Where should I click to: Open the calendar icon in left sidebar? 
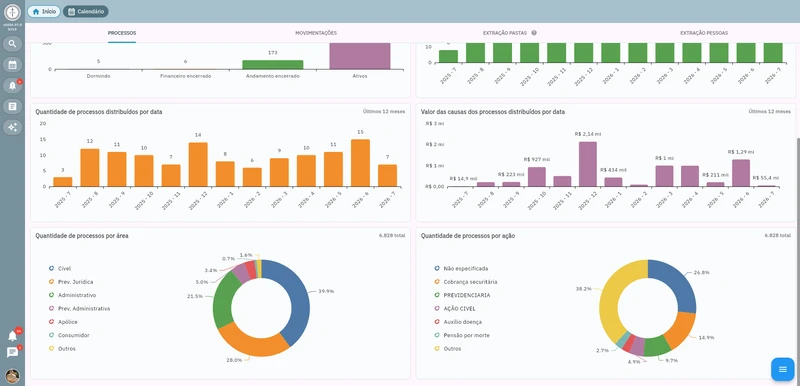click(12, 65)
